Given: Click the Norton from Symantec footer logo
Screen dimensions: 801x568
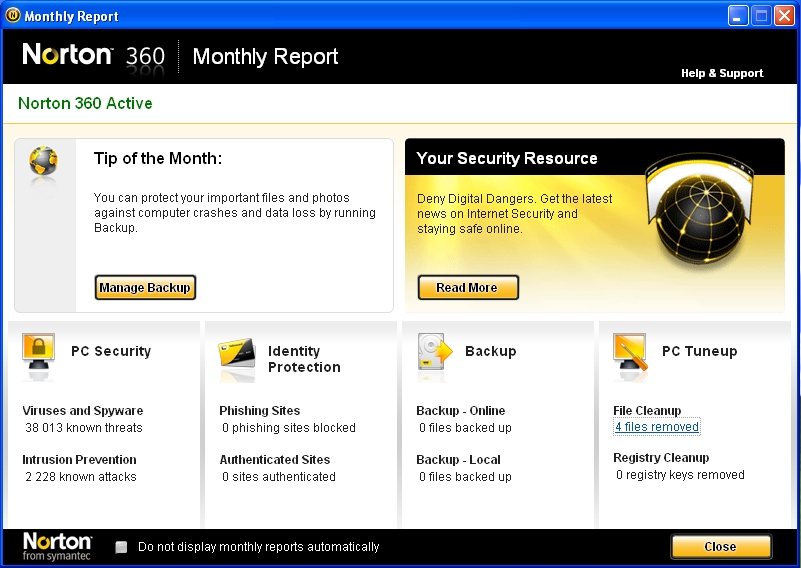Looking at the screenshot, I should point(57,547).
